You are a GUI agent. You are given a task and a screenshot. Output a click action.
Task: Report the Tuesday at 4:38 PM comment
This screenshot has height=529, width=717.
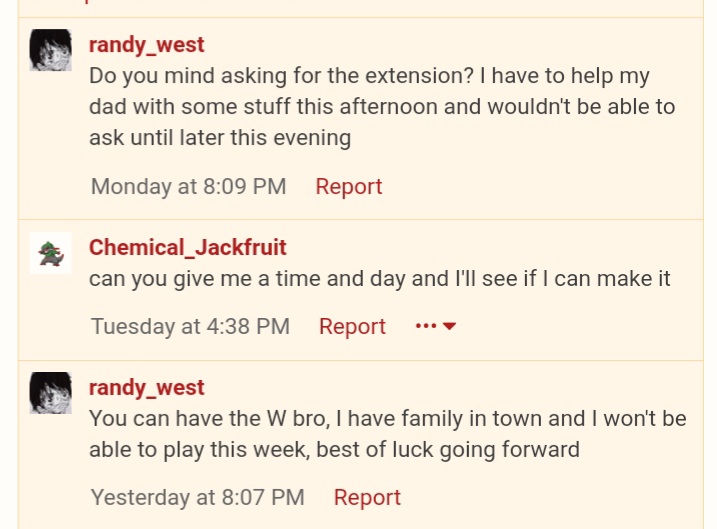[352, 326]
